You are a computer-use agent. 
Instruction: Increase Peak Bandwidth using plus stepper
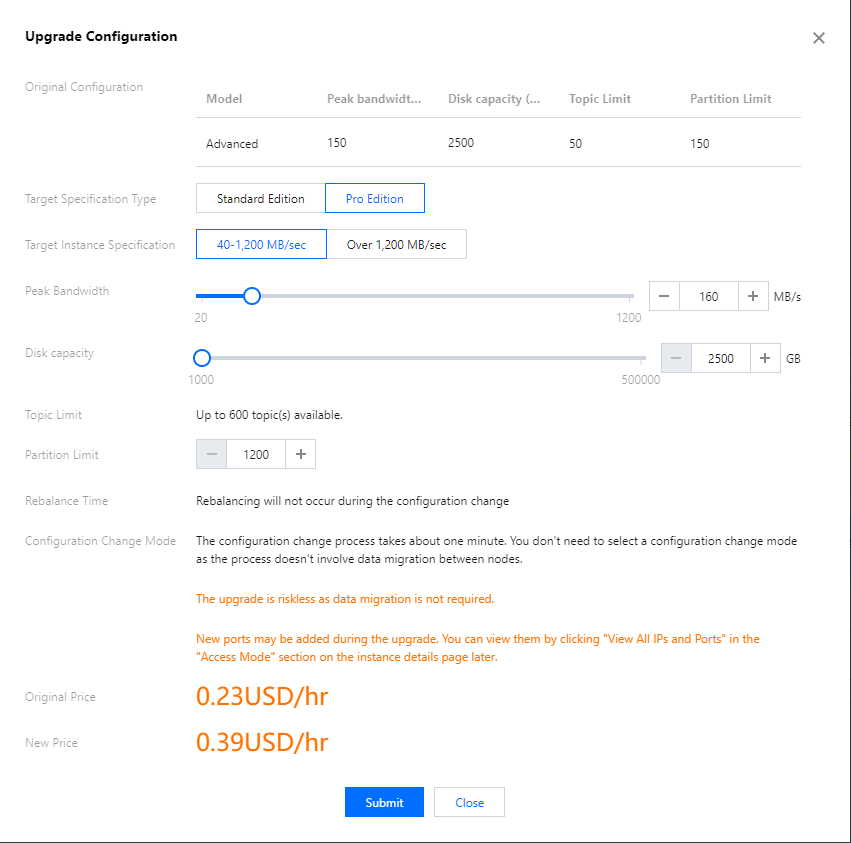pos(753,296)
